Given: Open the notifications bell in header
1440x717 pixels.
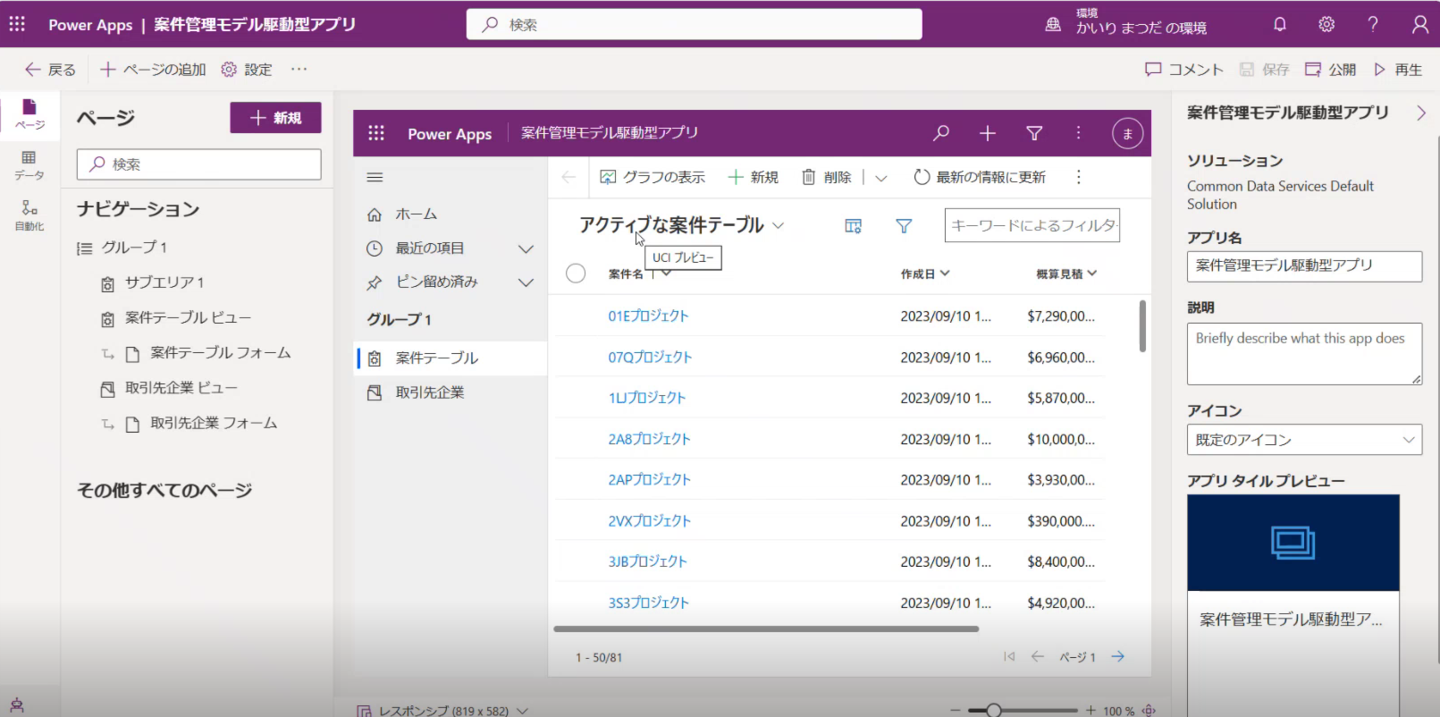Looking at the screenshot, I should point(1280,24).
